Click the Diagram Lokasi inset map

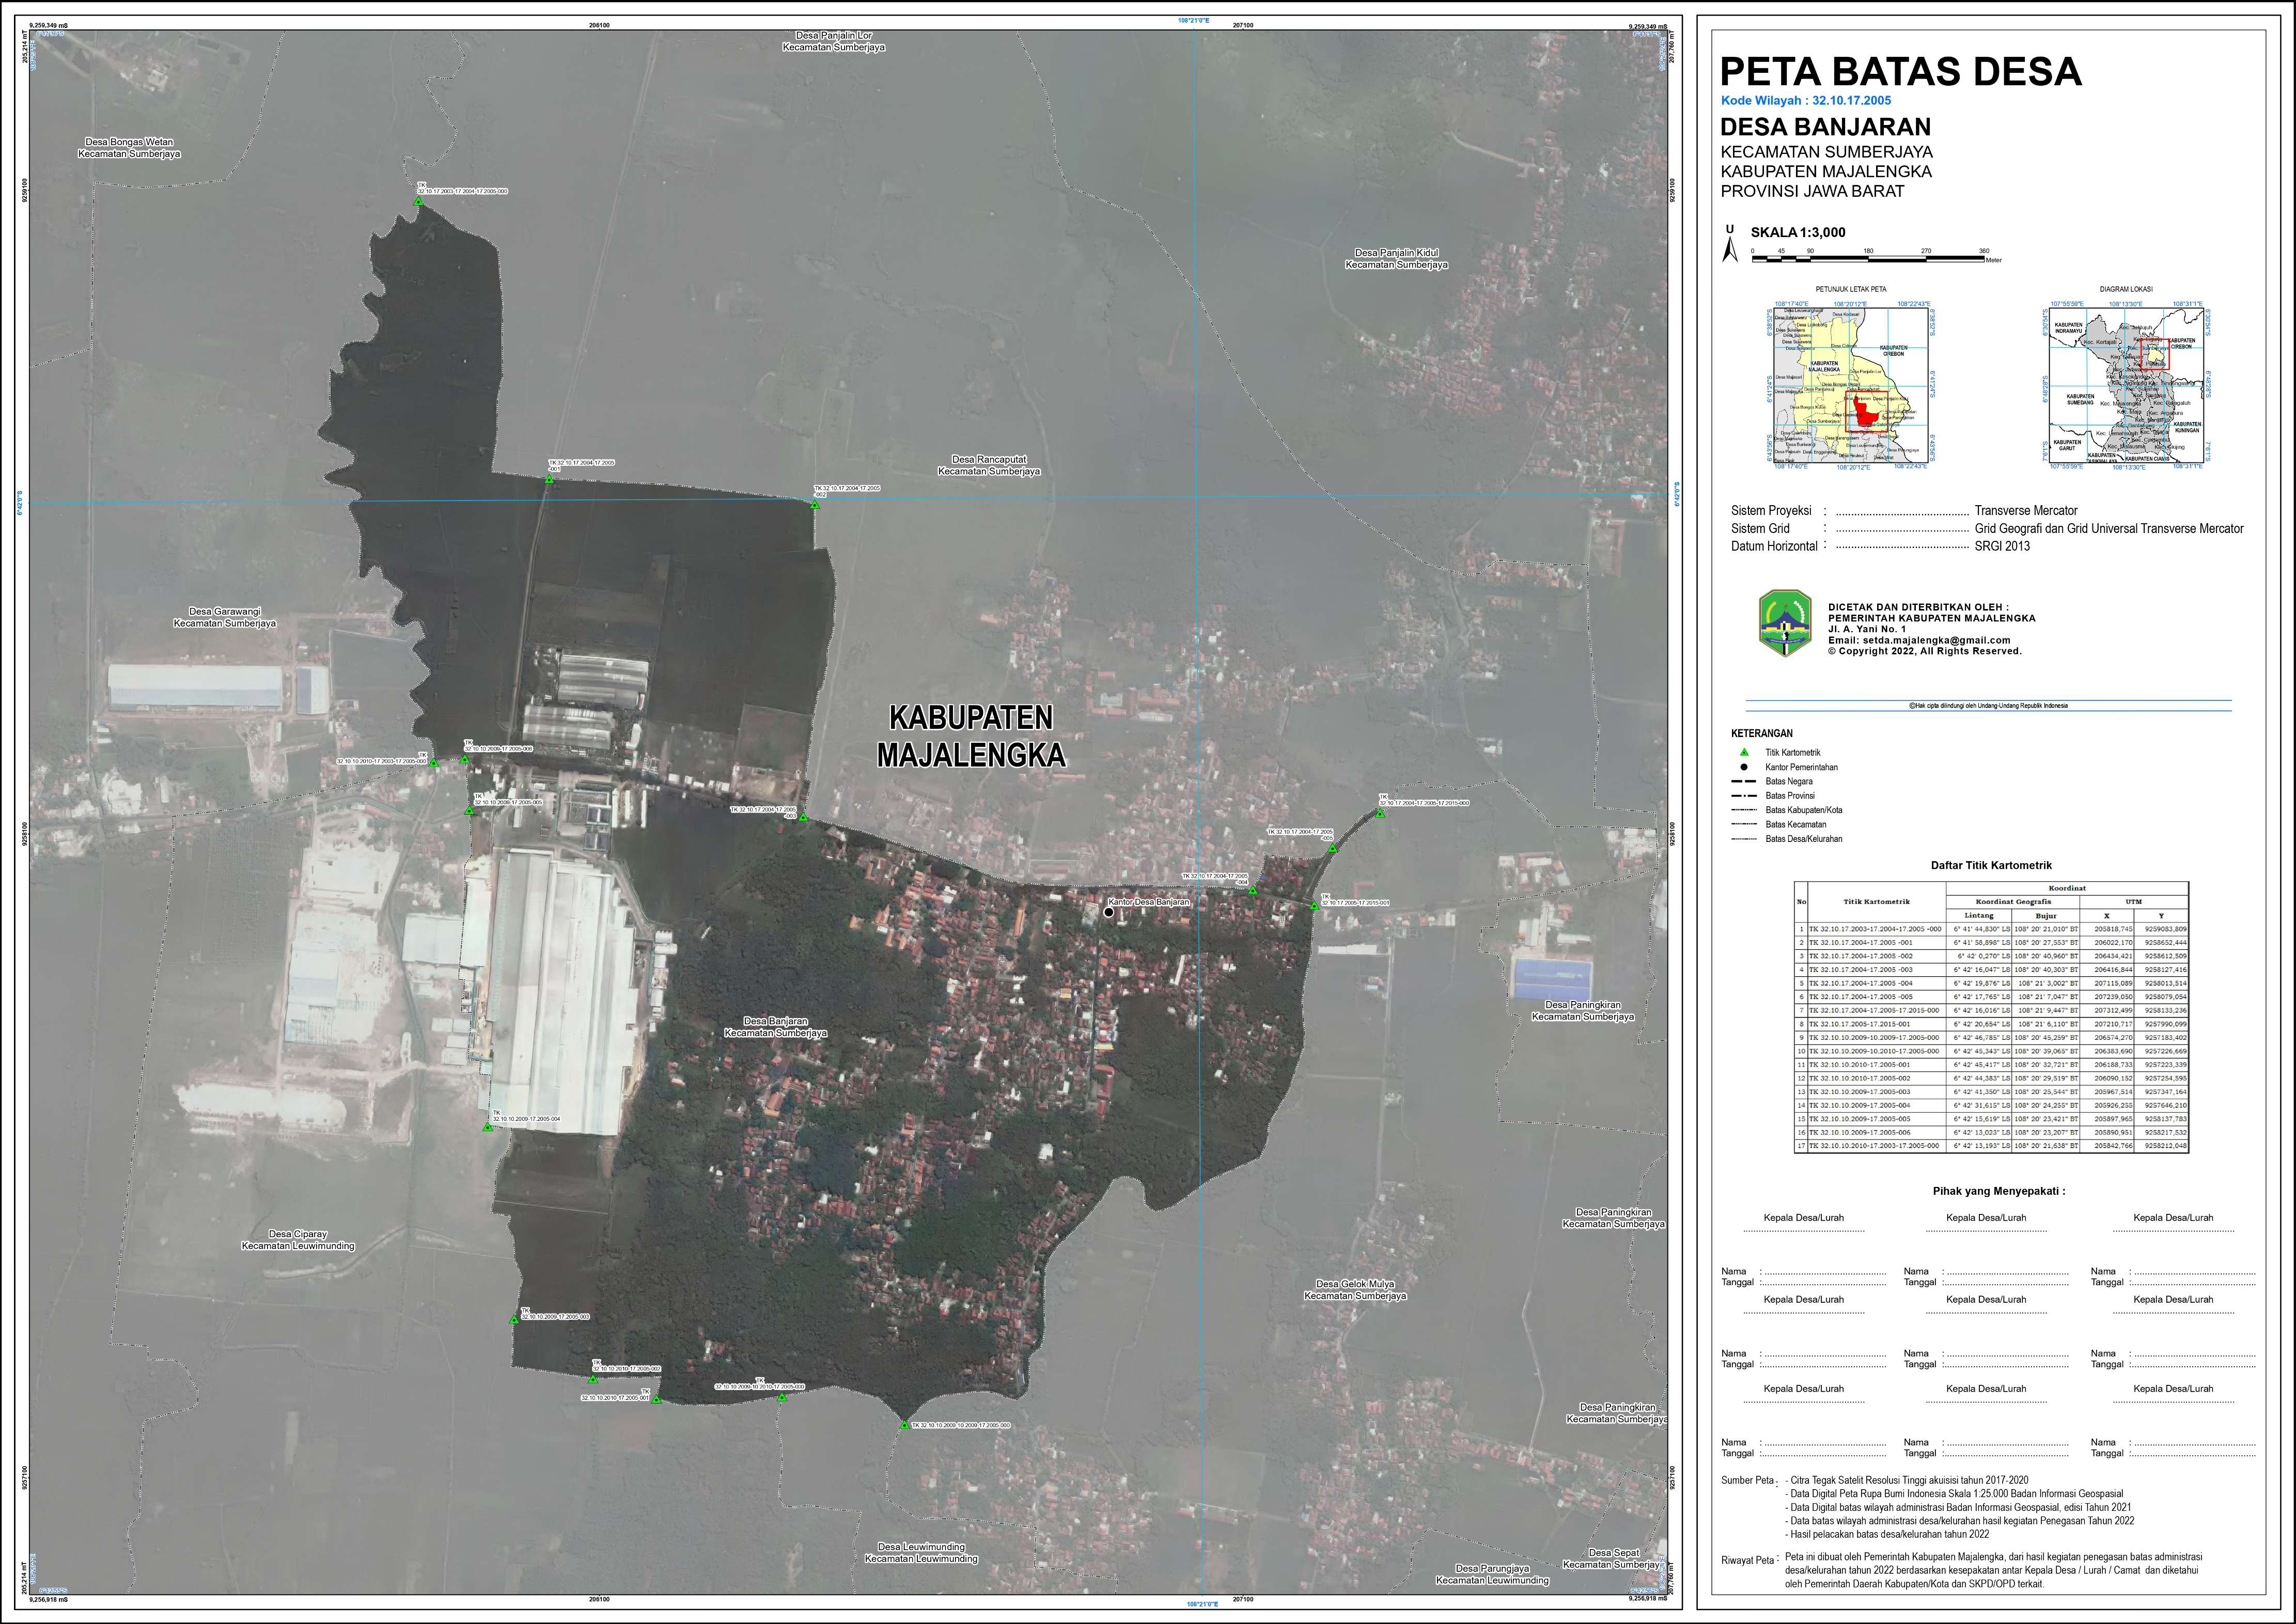click(x=2125, y=385)
